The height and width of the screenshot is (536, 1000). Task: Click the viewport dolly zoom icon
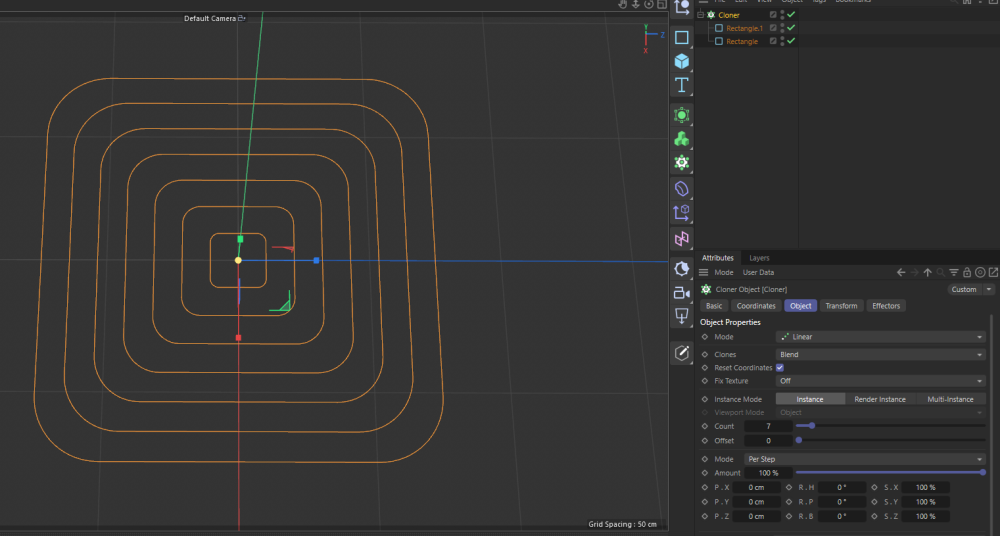click(635, 4)
